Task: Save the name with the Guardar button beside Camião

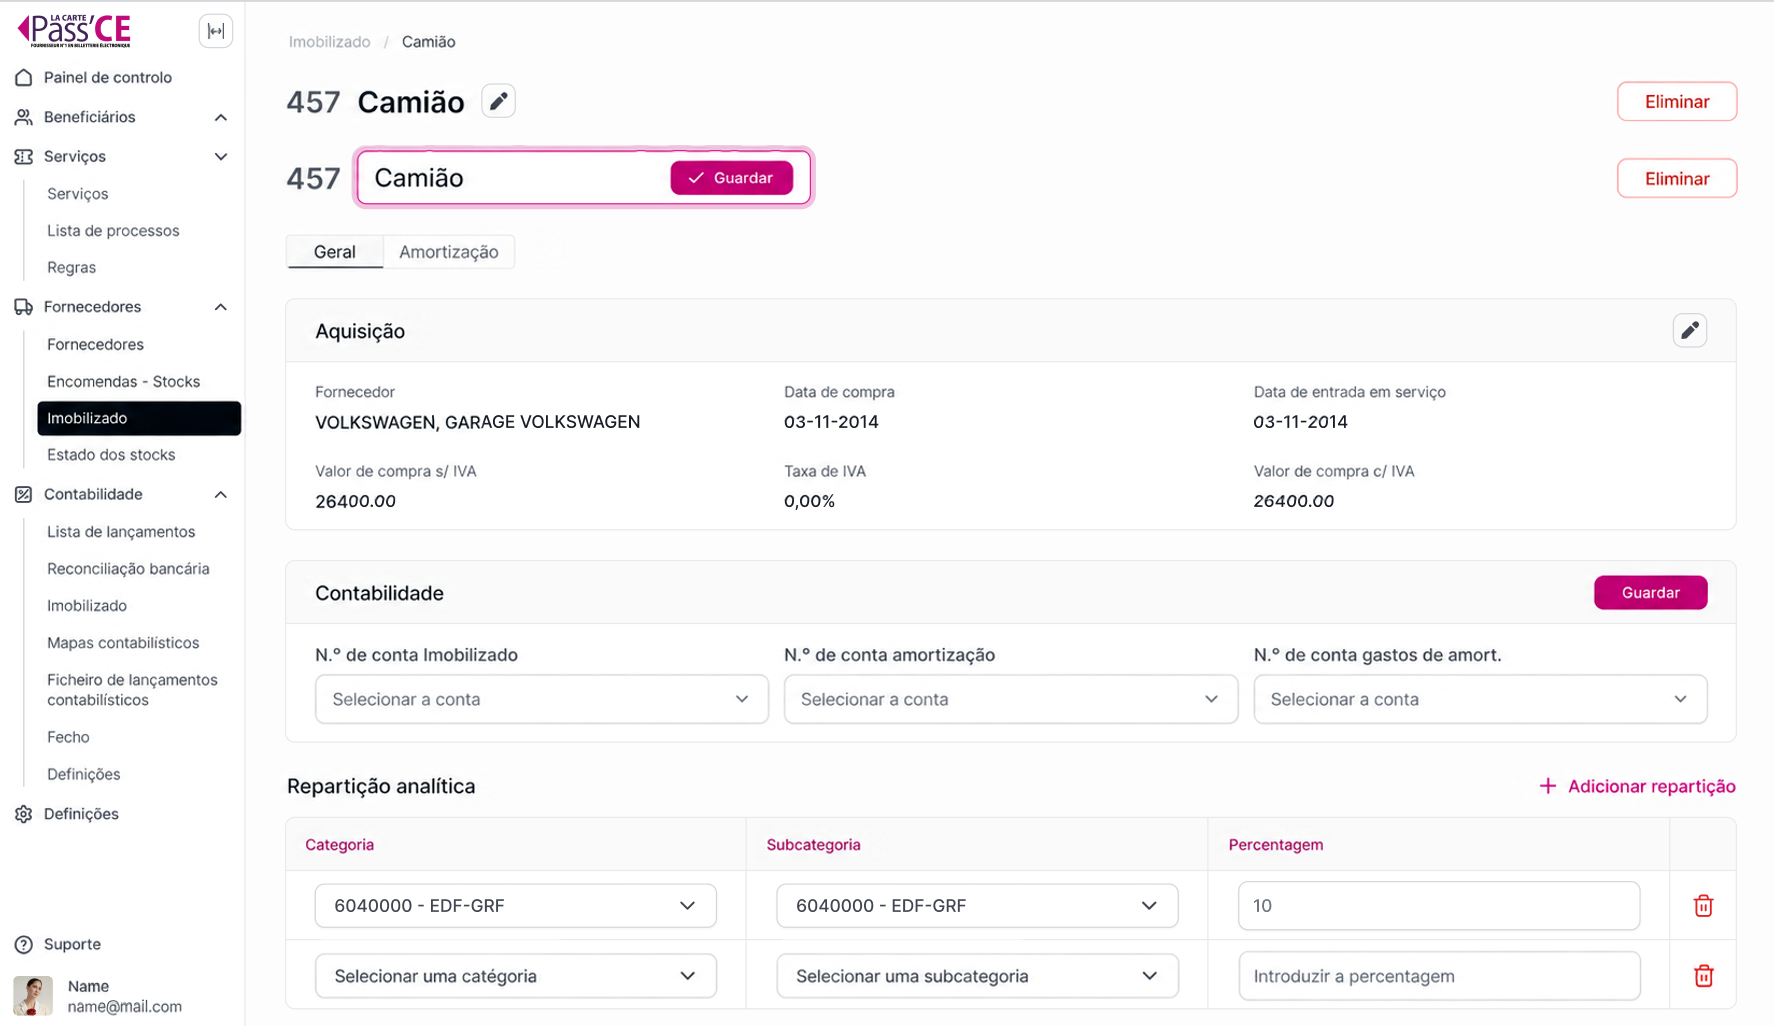Action: tap(731, 178)
